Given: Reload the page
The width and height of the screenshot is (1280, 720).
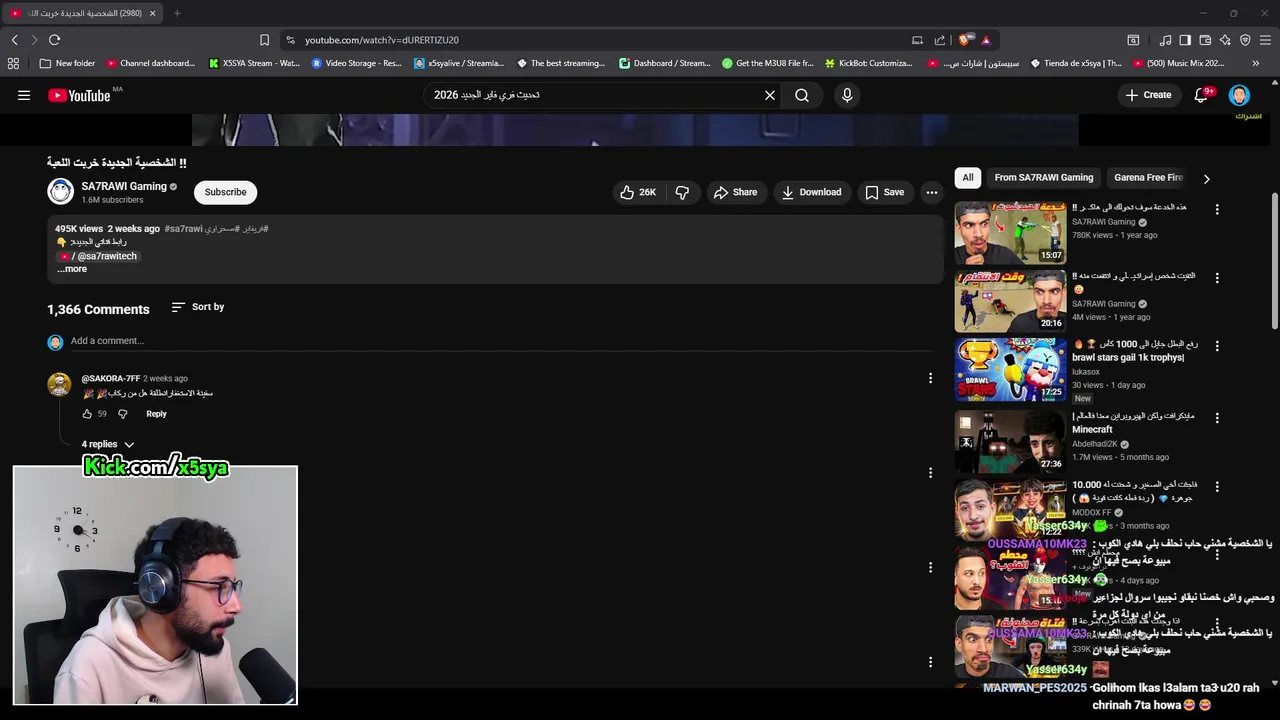Looking at the screenshot, I should coord(54,40).
